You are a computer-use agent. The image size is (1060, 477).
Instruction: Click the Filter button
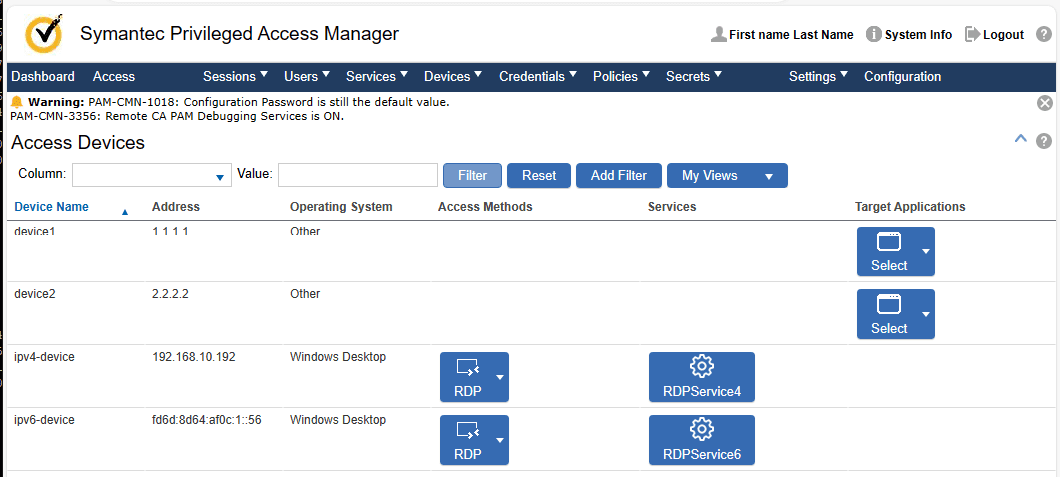click(x=473, y=176)
